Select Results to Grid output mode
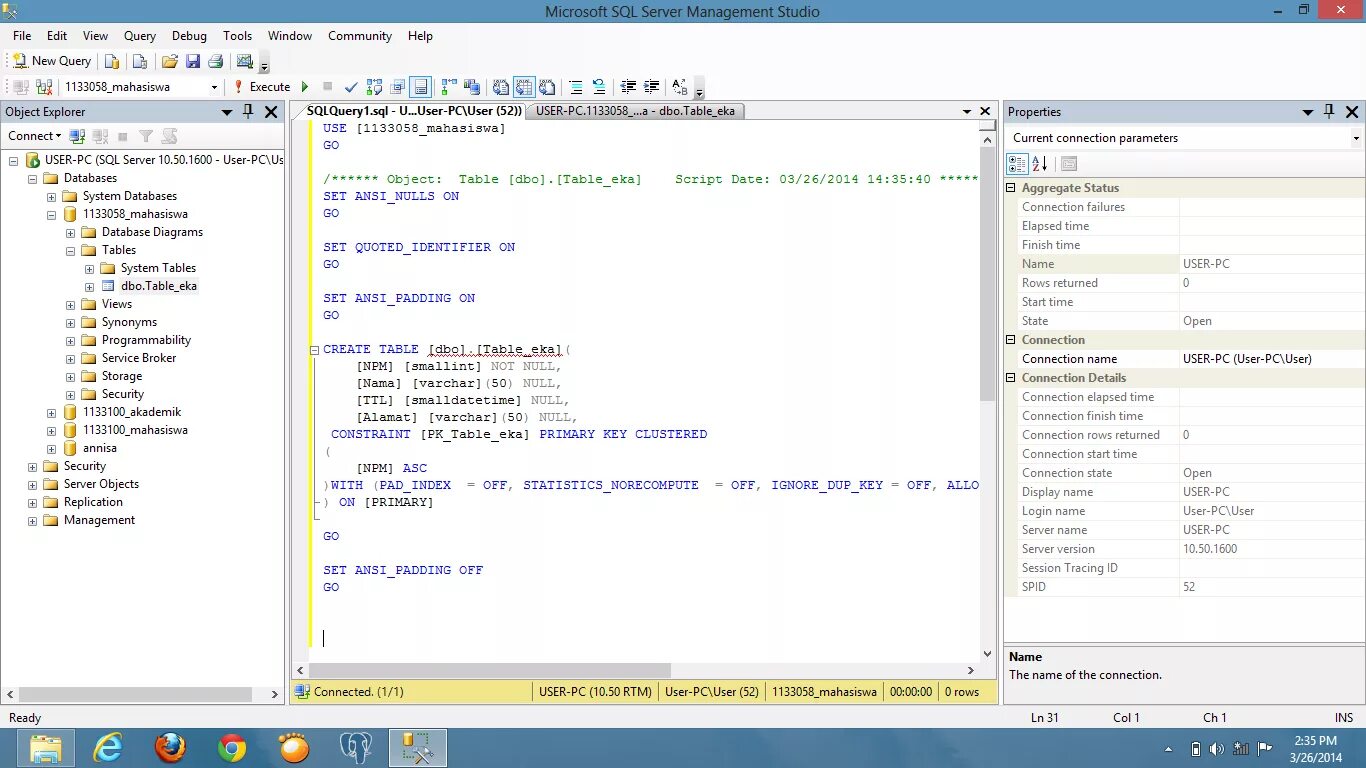This screenshot has width=1366, height=768. click(524, 87)
